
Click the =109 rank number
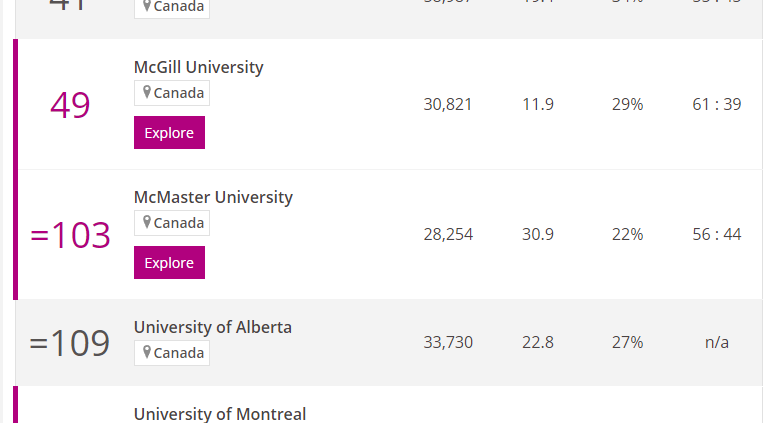[x=70, y=343]
